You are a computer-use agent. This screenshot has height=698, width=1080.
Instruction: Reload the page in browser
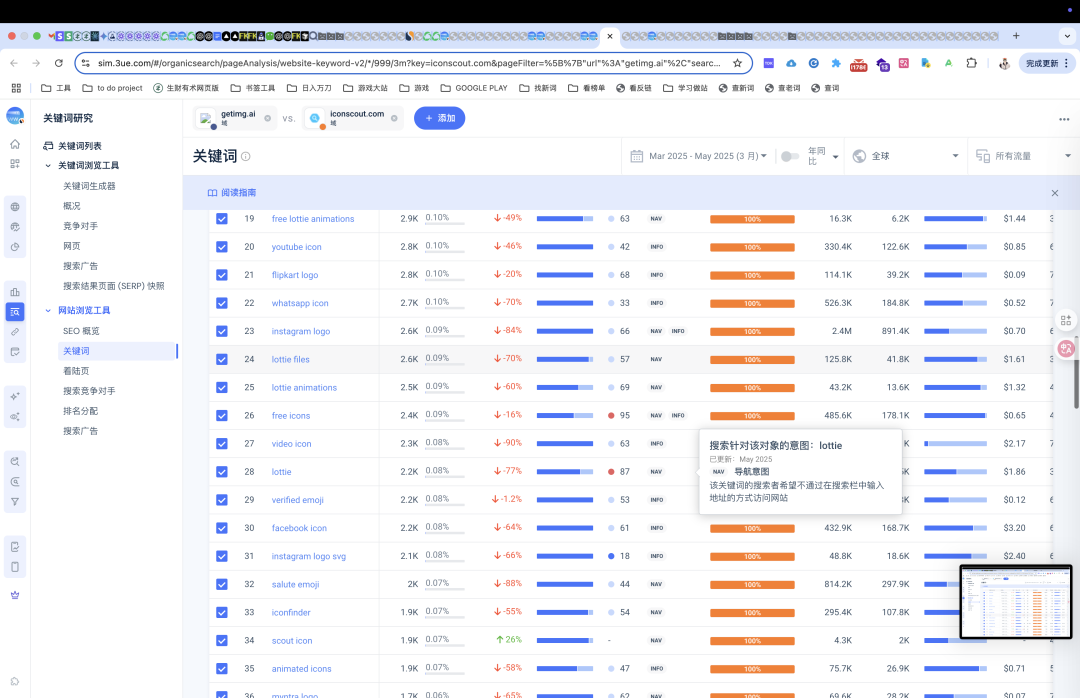(59, 63)
